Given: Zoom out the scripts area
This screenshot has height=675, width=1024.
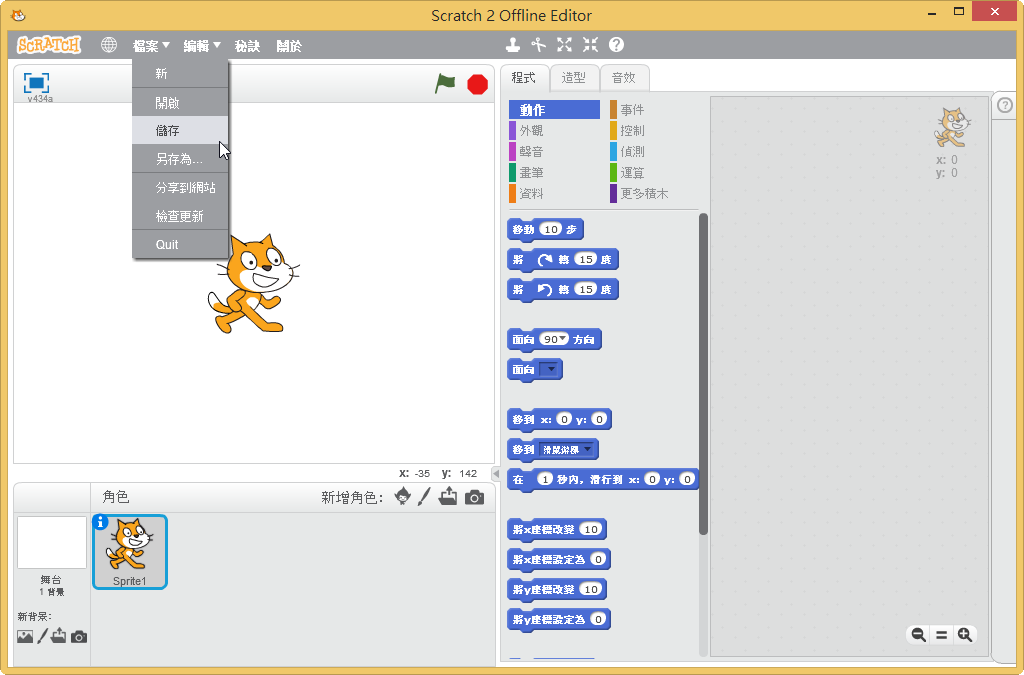Looking at the screenshot, I should coord(918,635).
